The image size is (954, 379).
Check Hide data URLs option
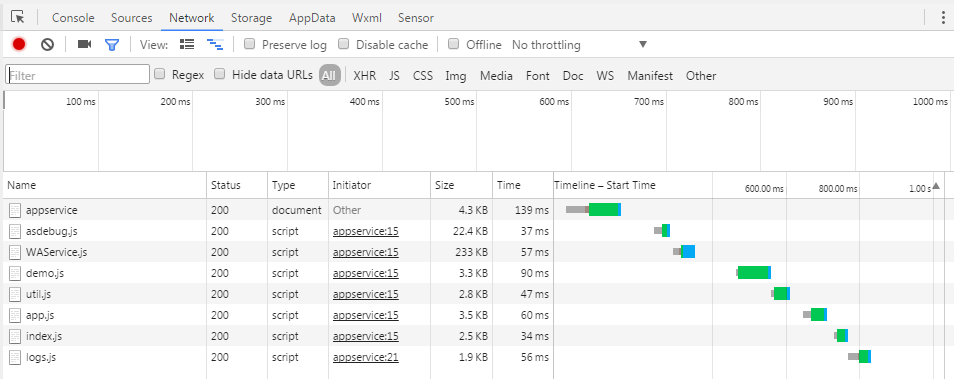coord(220,74)
